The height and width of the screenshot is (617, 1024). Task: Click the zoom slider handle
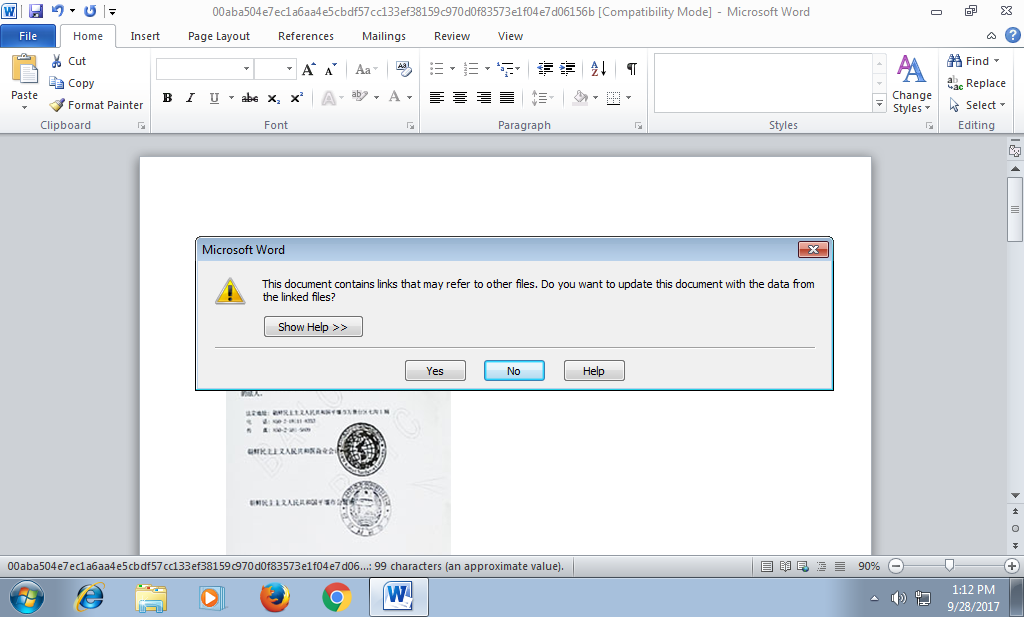[949, 566]
